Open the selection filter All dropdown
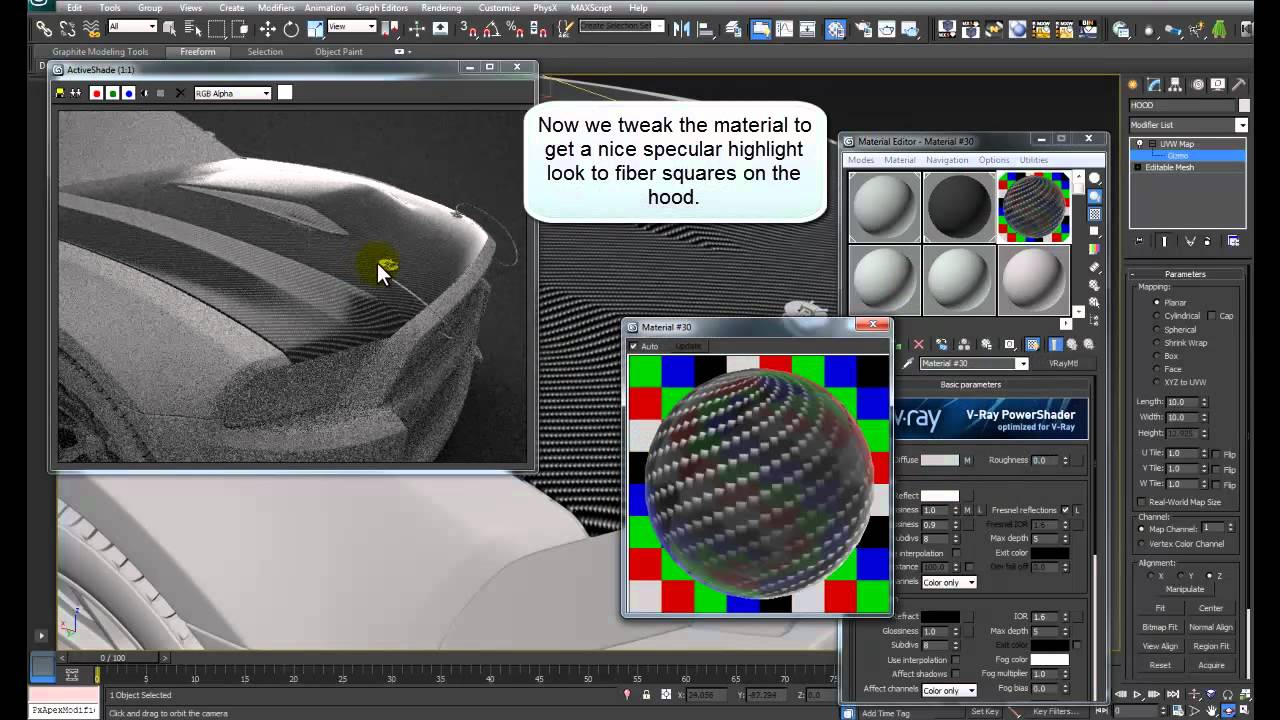 click(x=133, y=26)
